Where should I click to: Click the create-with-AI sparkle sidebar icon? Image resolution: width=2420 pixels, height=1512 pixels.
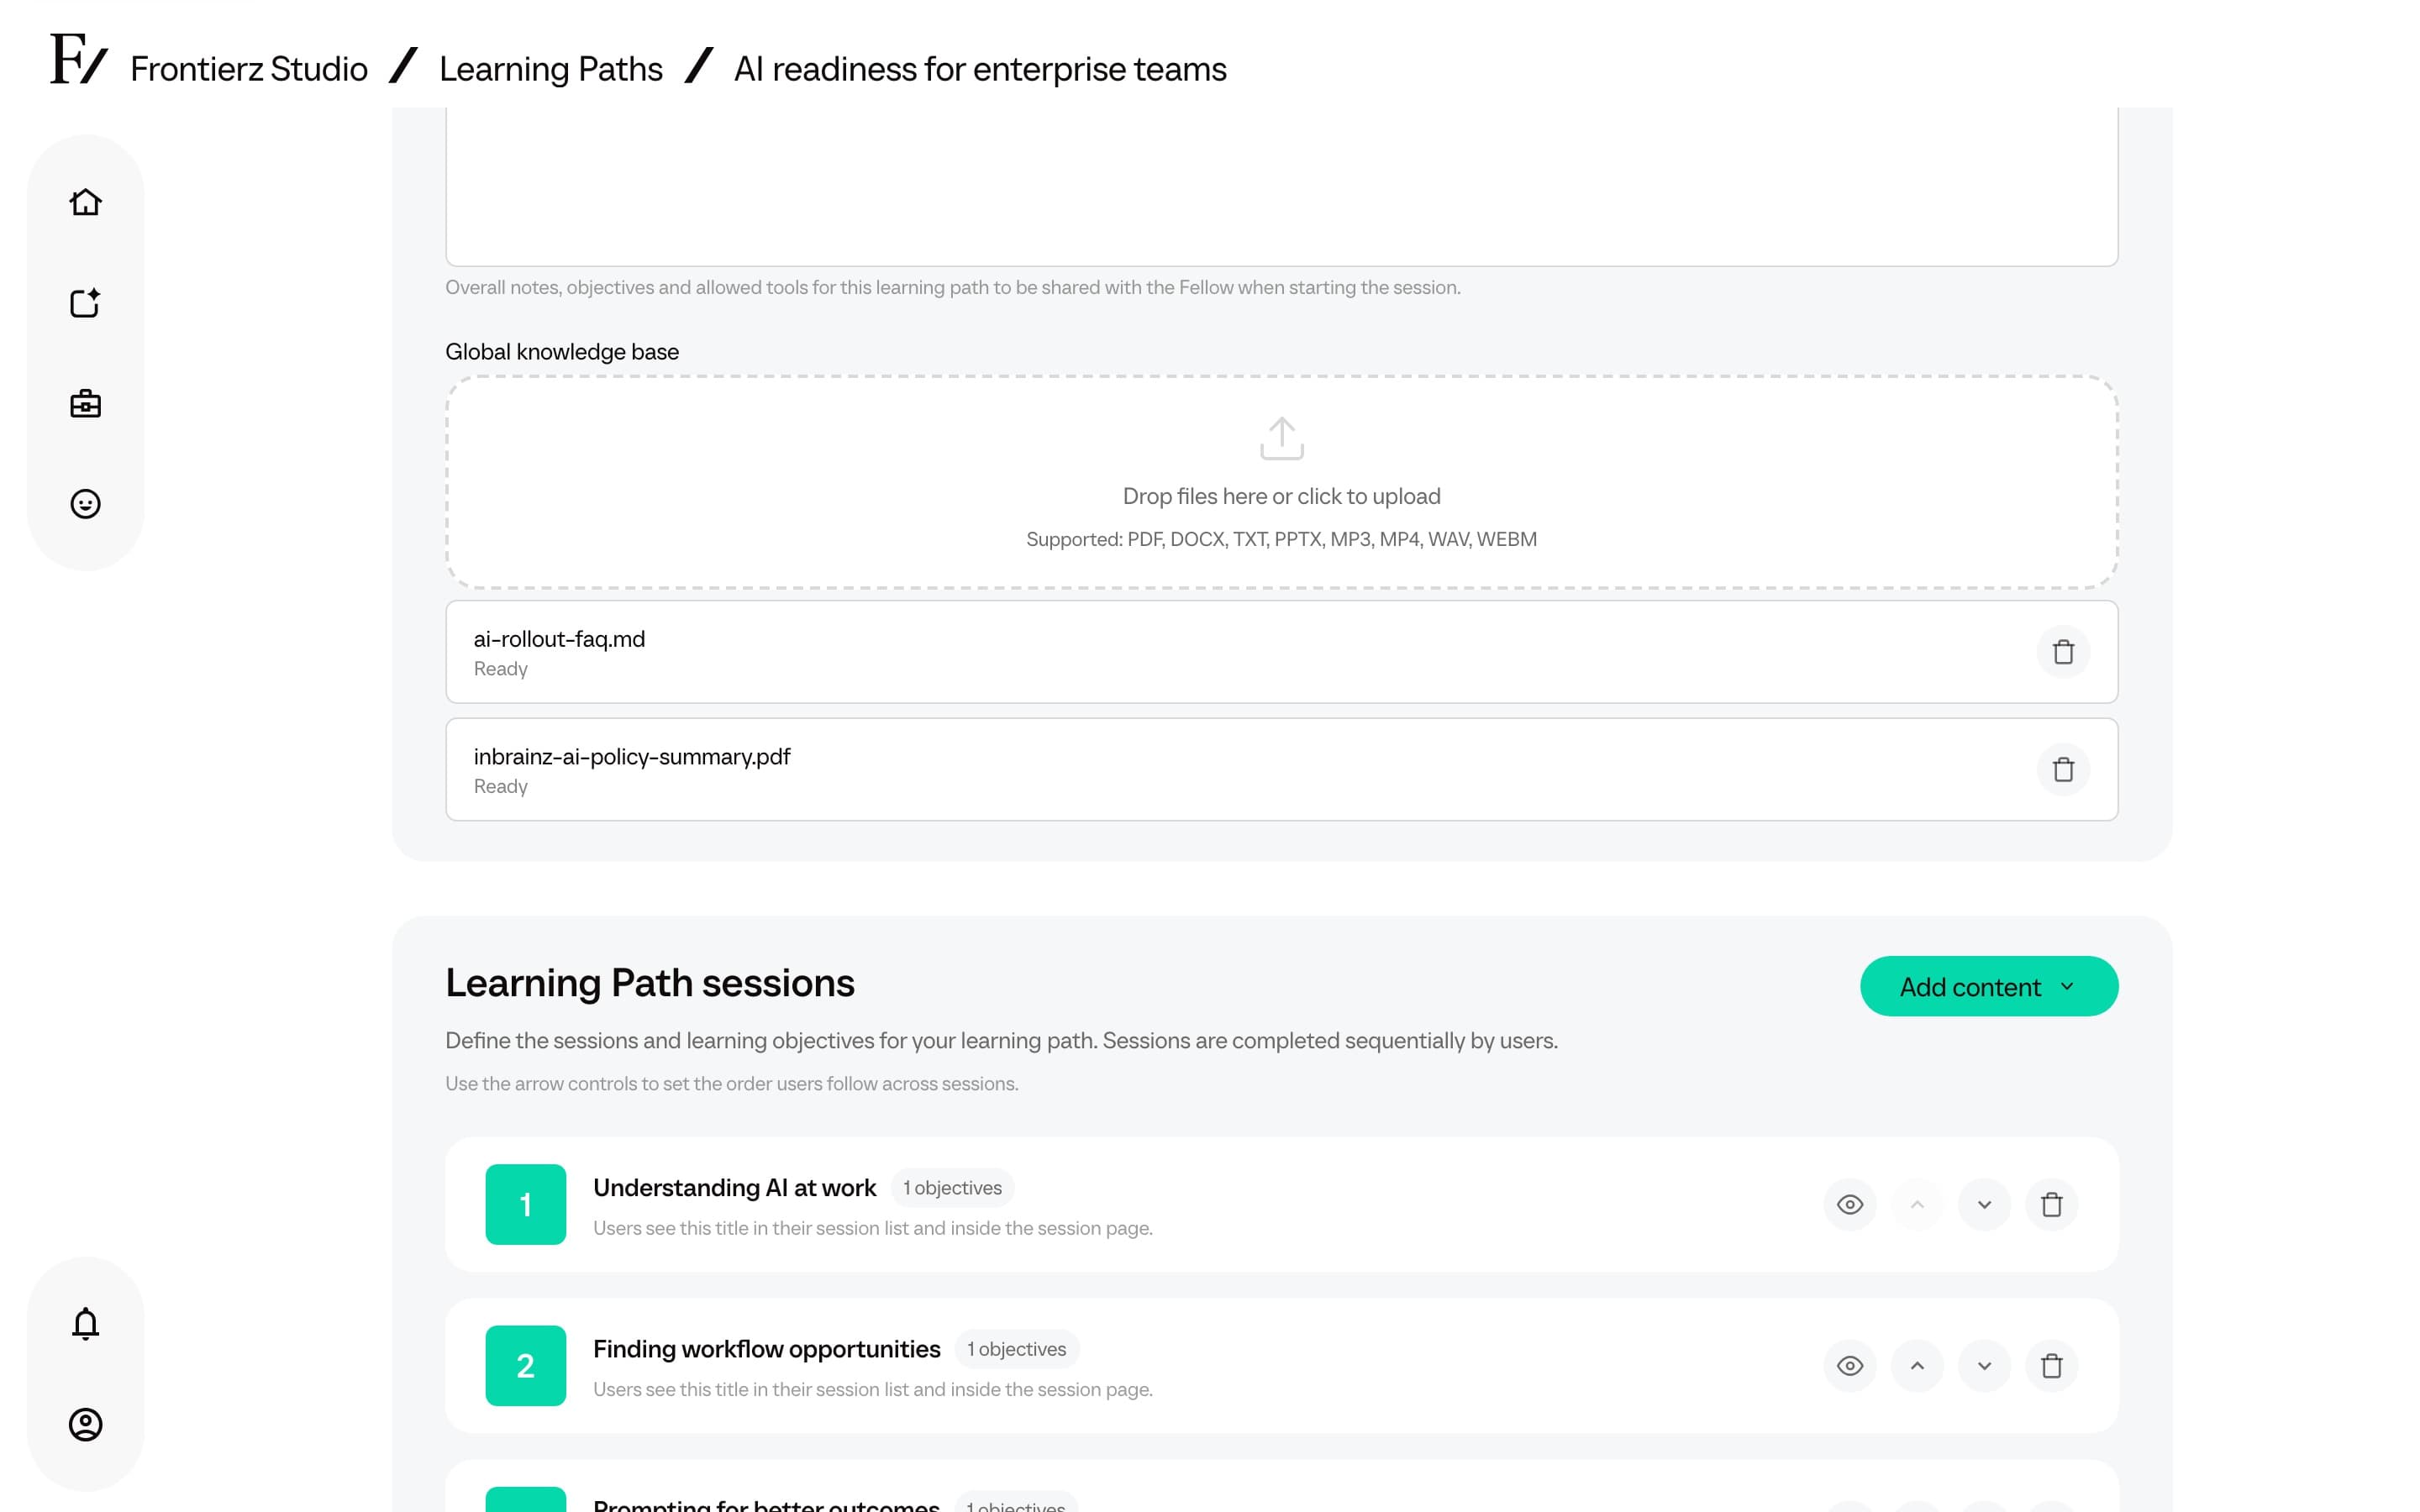85,303
